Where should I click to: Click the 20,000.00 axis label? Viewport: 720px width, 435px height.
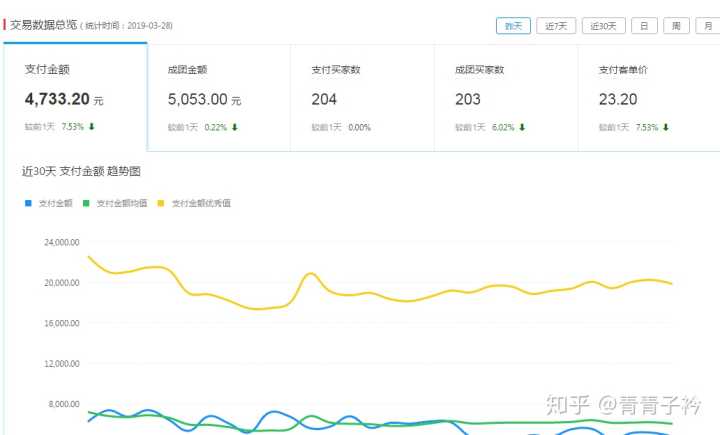tap(62, 282)
